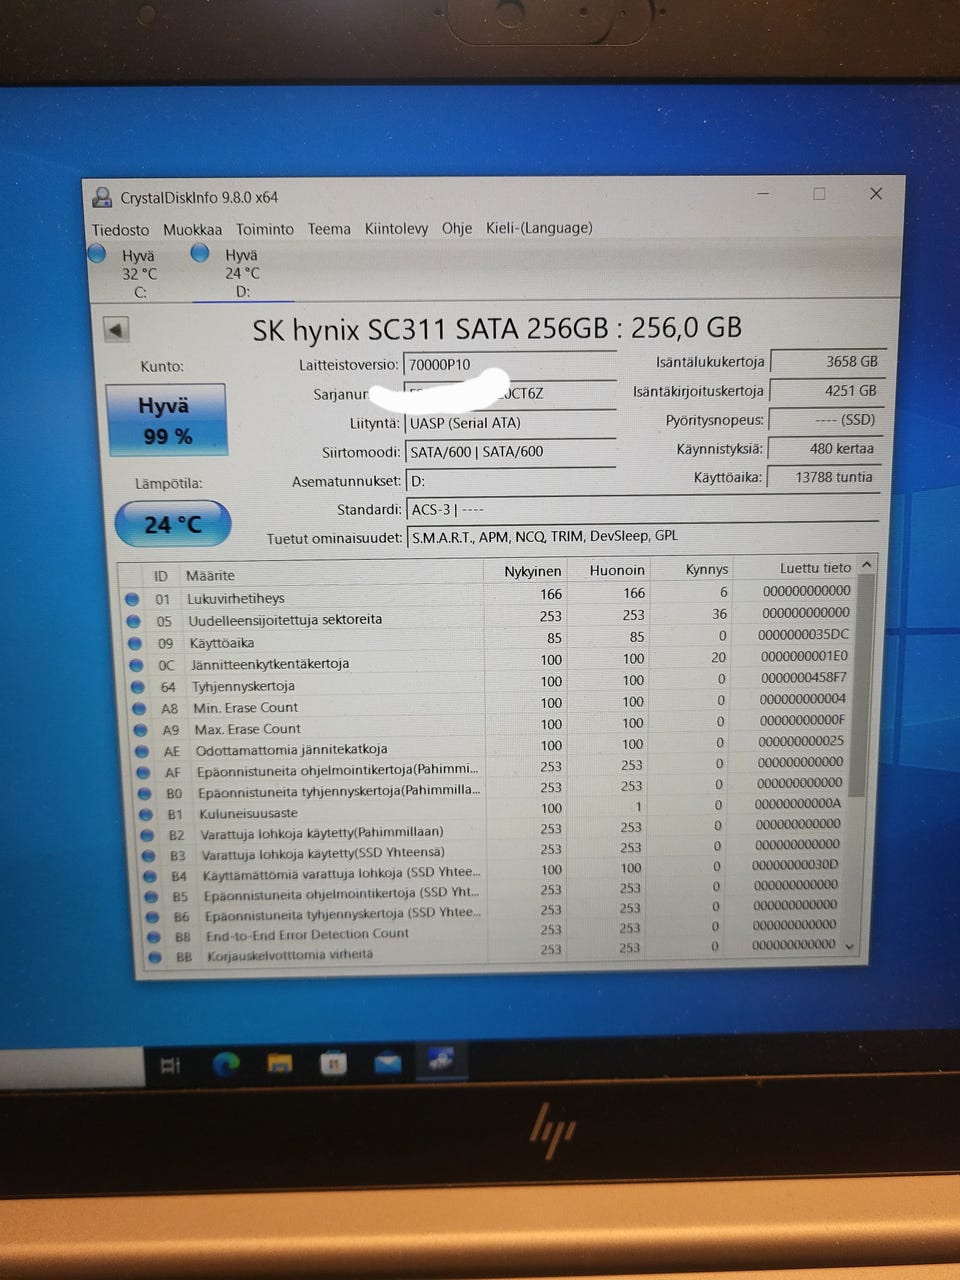
Task: Open the Kieli-(Language) menu
Action: click(x=539, y=228)
